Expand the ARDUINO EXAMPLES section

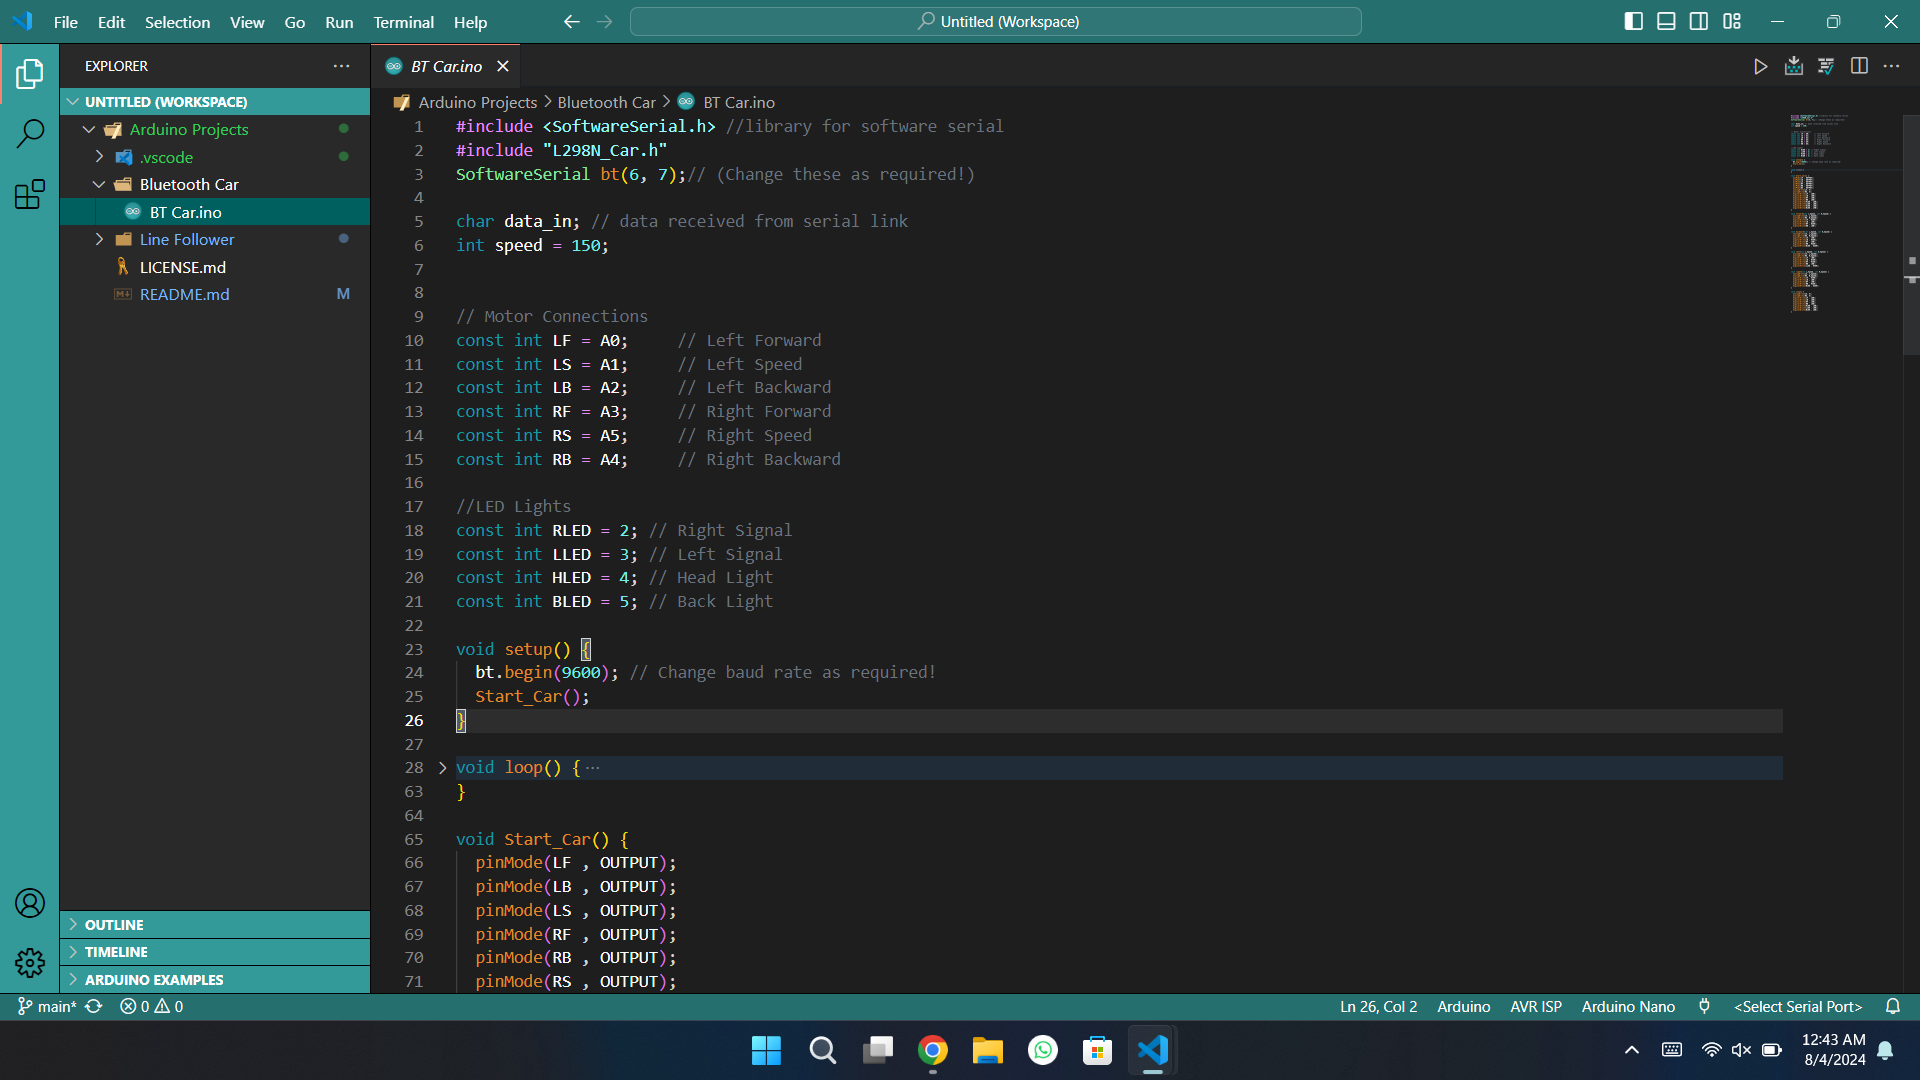pyautogui.click(x=153, y=980)
